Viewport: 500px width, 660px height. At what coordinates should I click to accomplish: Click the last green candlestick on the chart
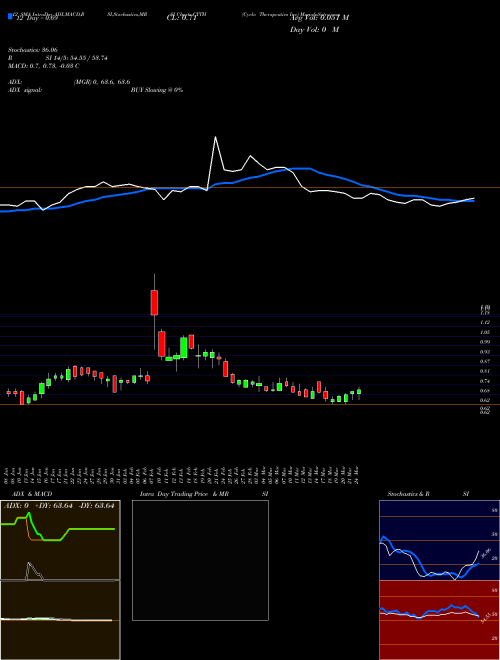359,392
